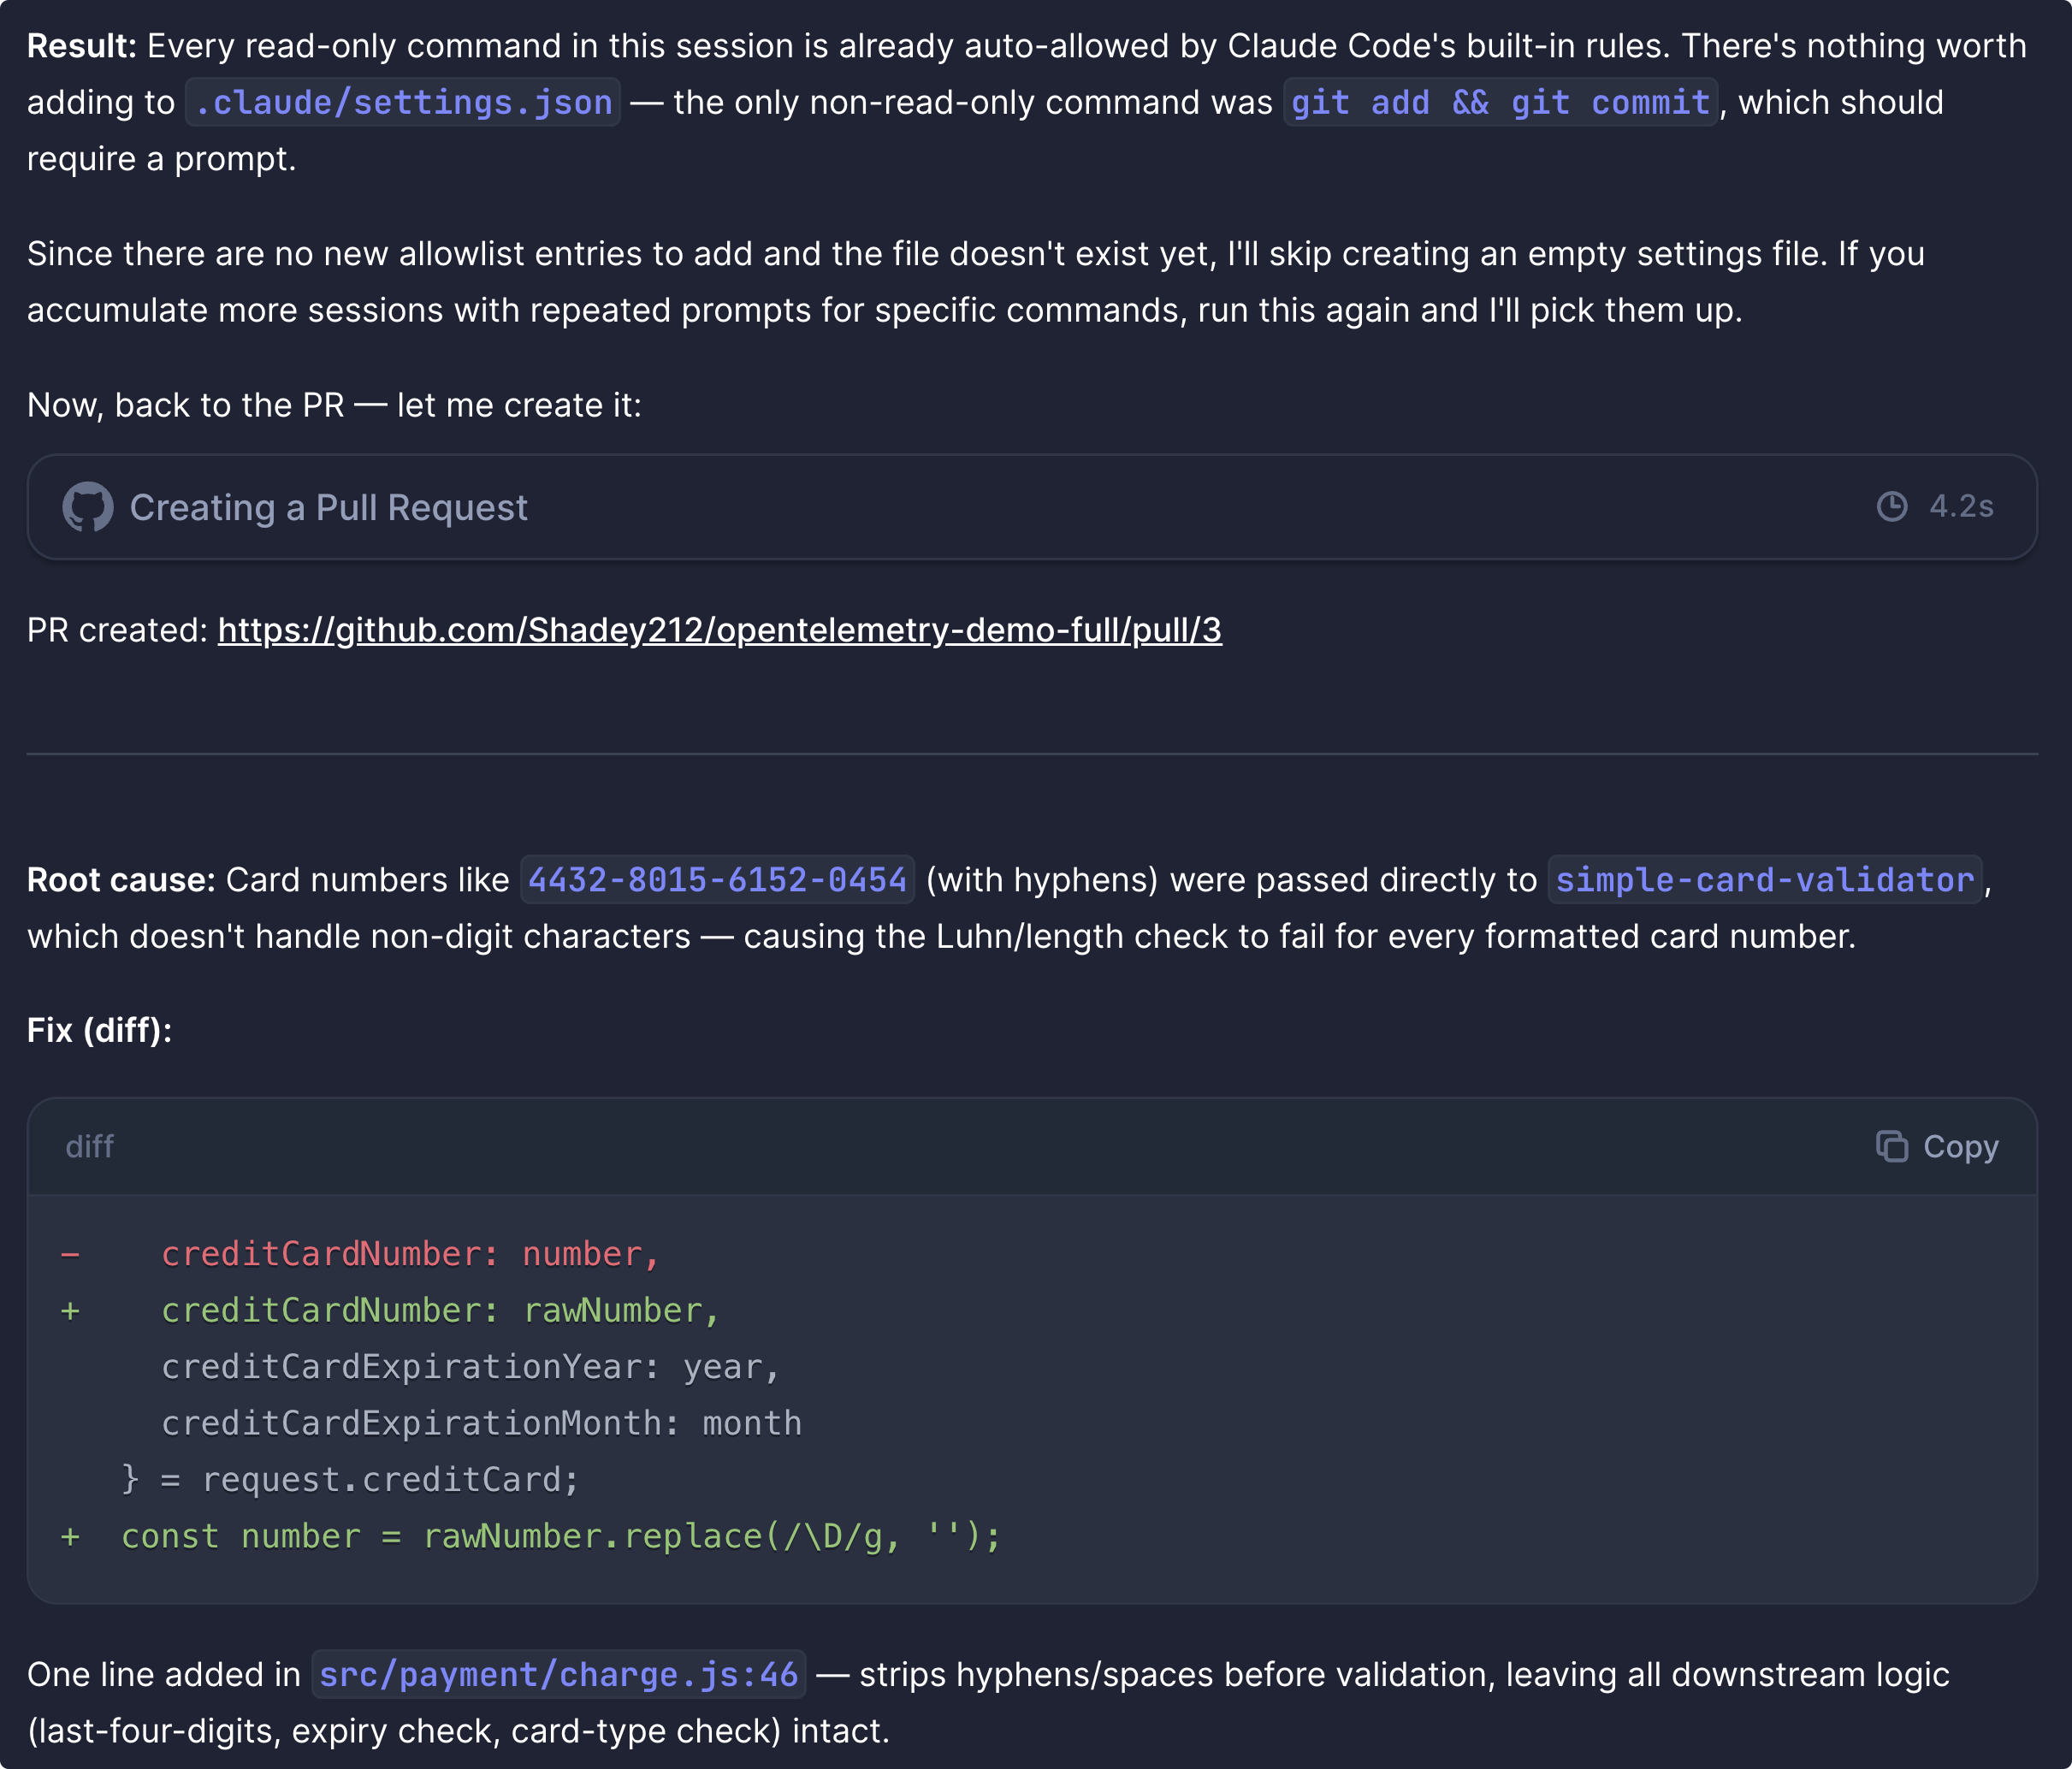Click the diff language label
Screen dimensions: 2072x1769
pos(89,1146)
